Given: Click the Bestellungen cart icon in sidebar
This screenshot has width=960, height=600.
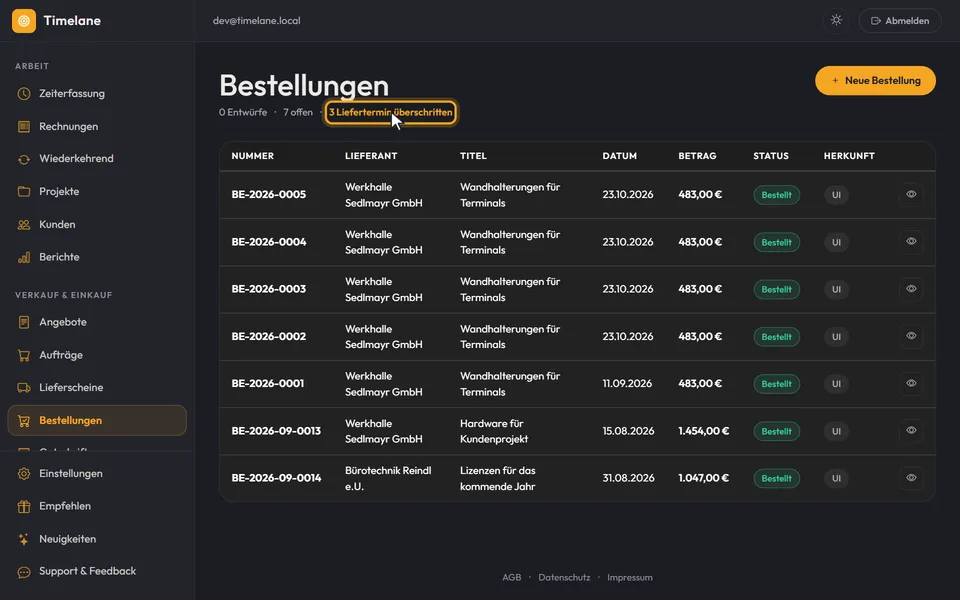Looking at the screenshot, I should point(24,421).
